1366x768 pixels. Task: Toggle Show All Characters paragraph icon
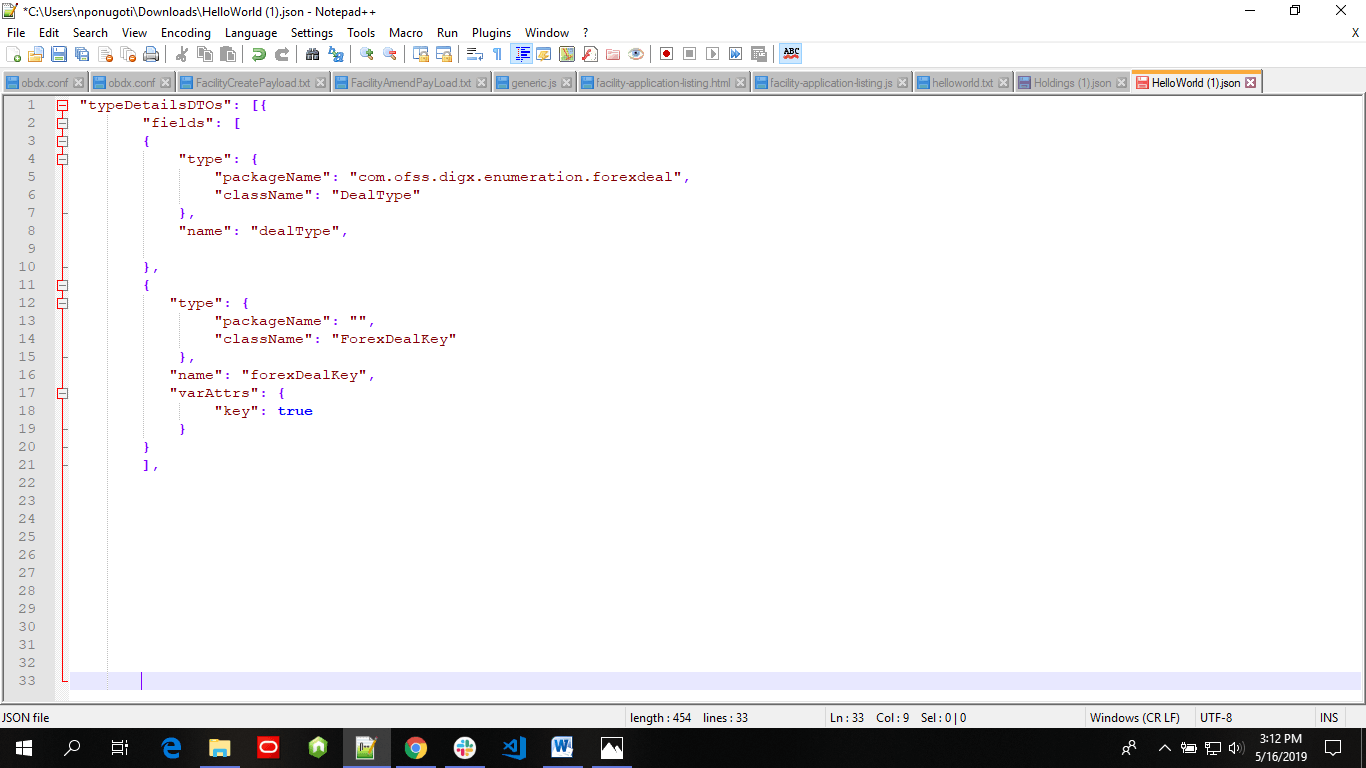[x=497, y=53]
